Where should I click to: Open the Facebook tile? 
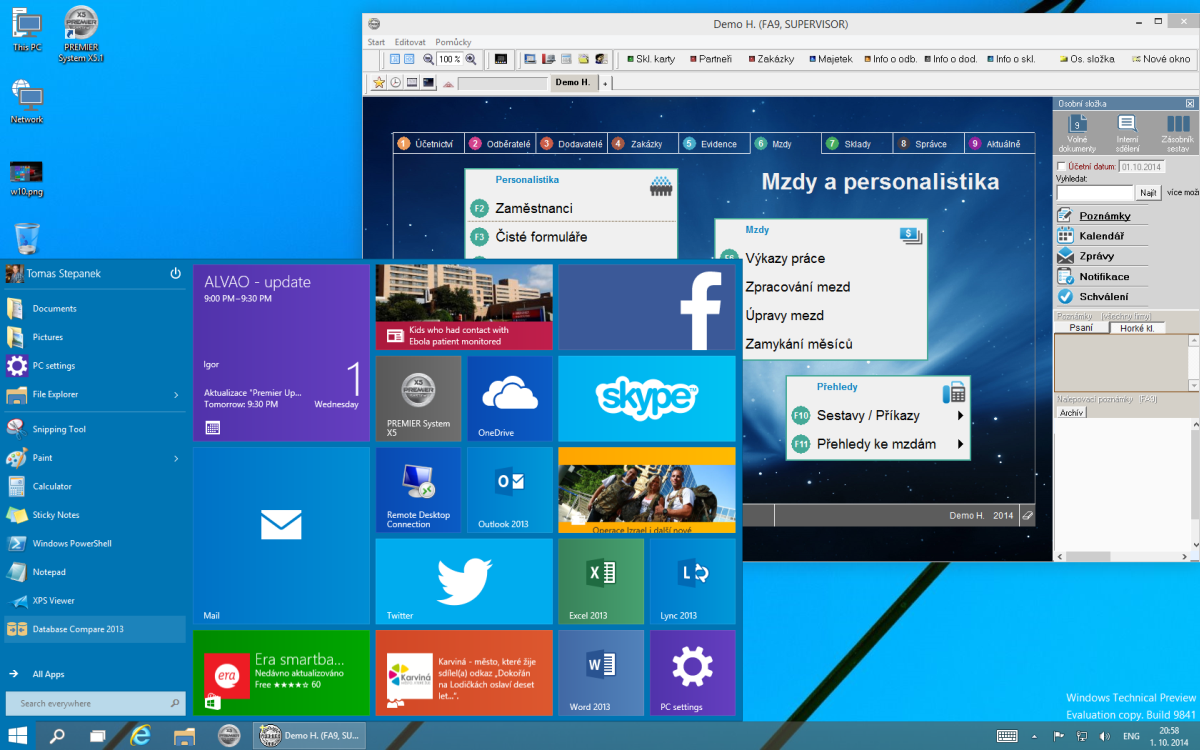pyautogui.click(x=646, y=307)
